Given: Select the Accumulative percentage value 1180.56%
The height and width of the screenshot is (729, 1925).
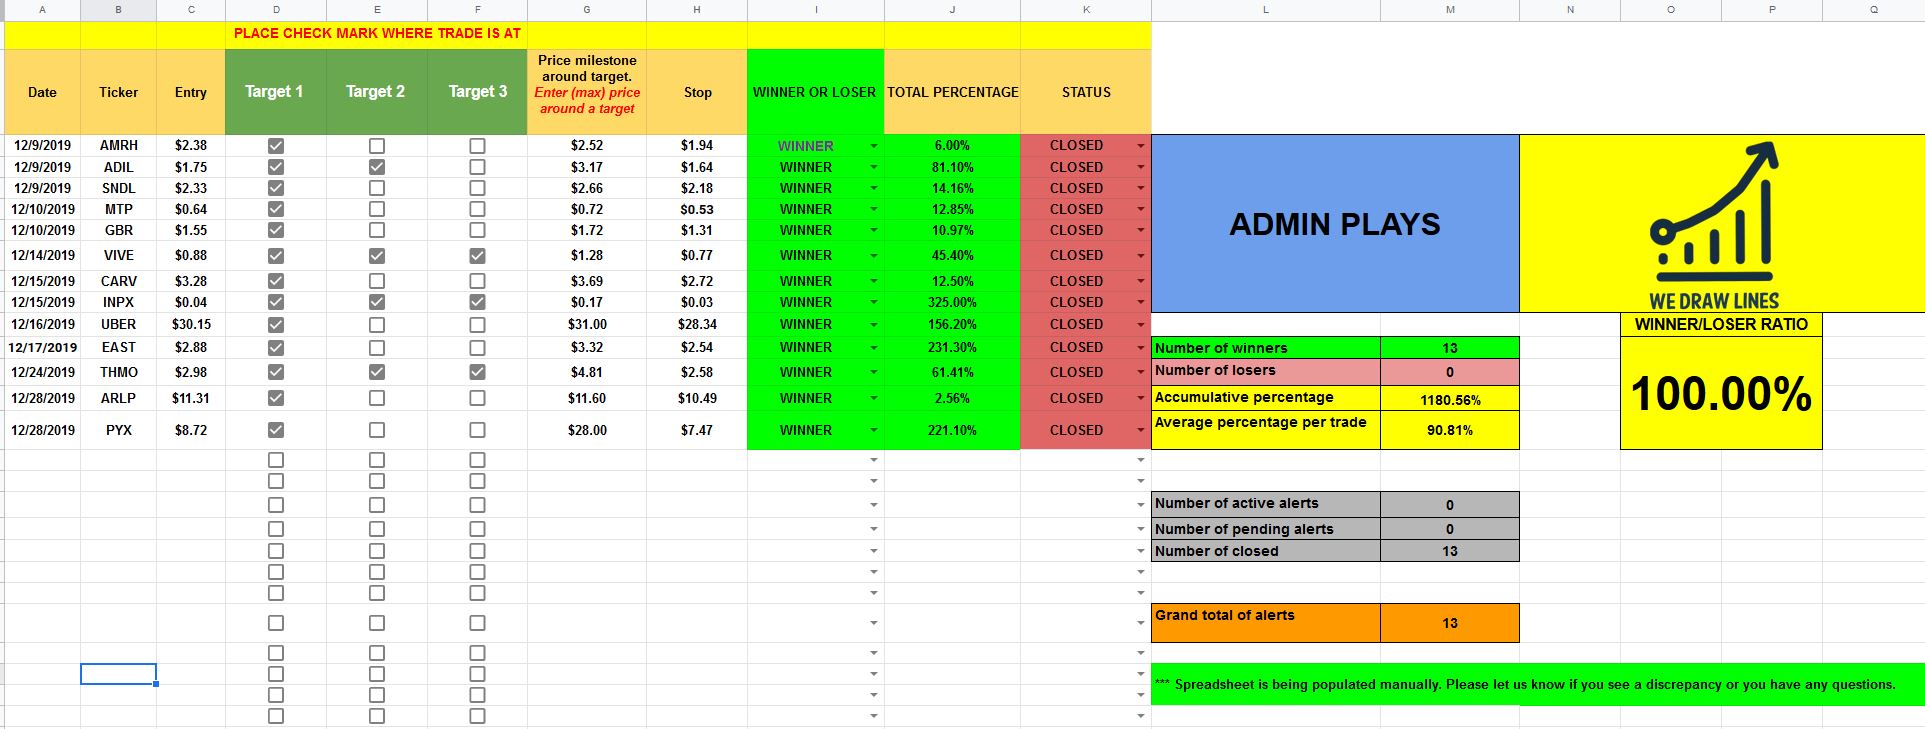Looking at the screenshot, I should tap(1449, 399).
